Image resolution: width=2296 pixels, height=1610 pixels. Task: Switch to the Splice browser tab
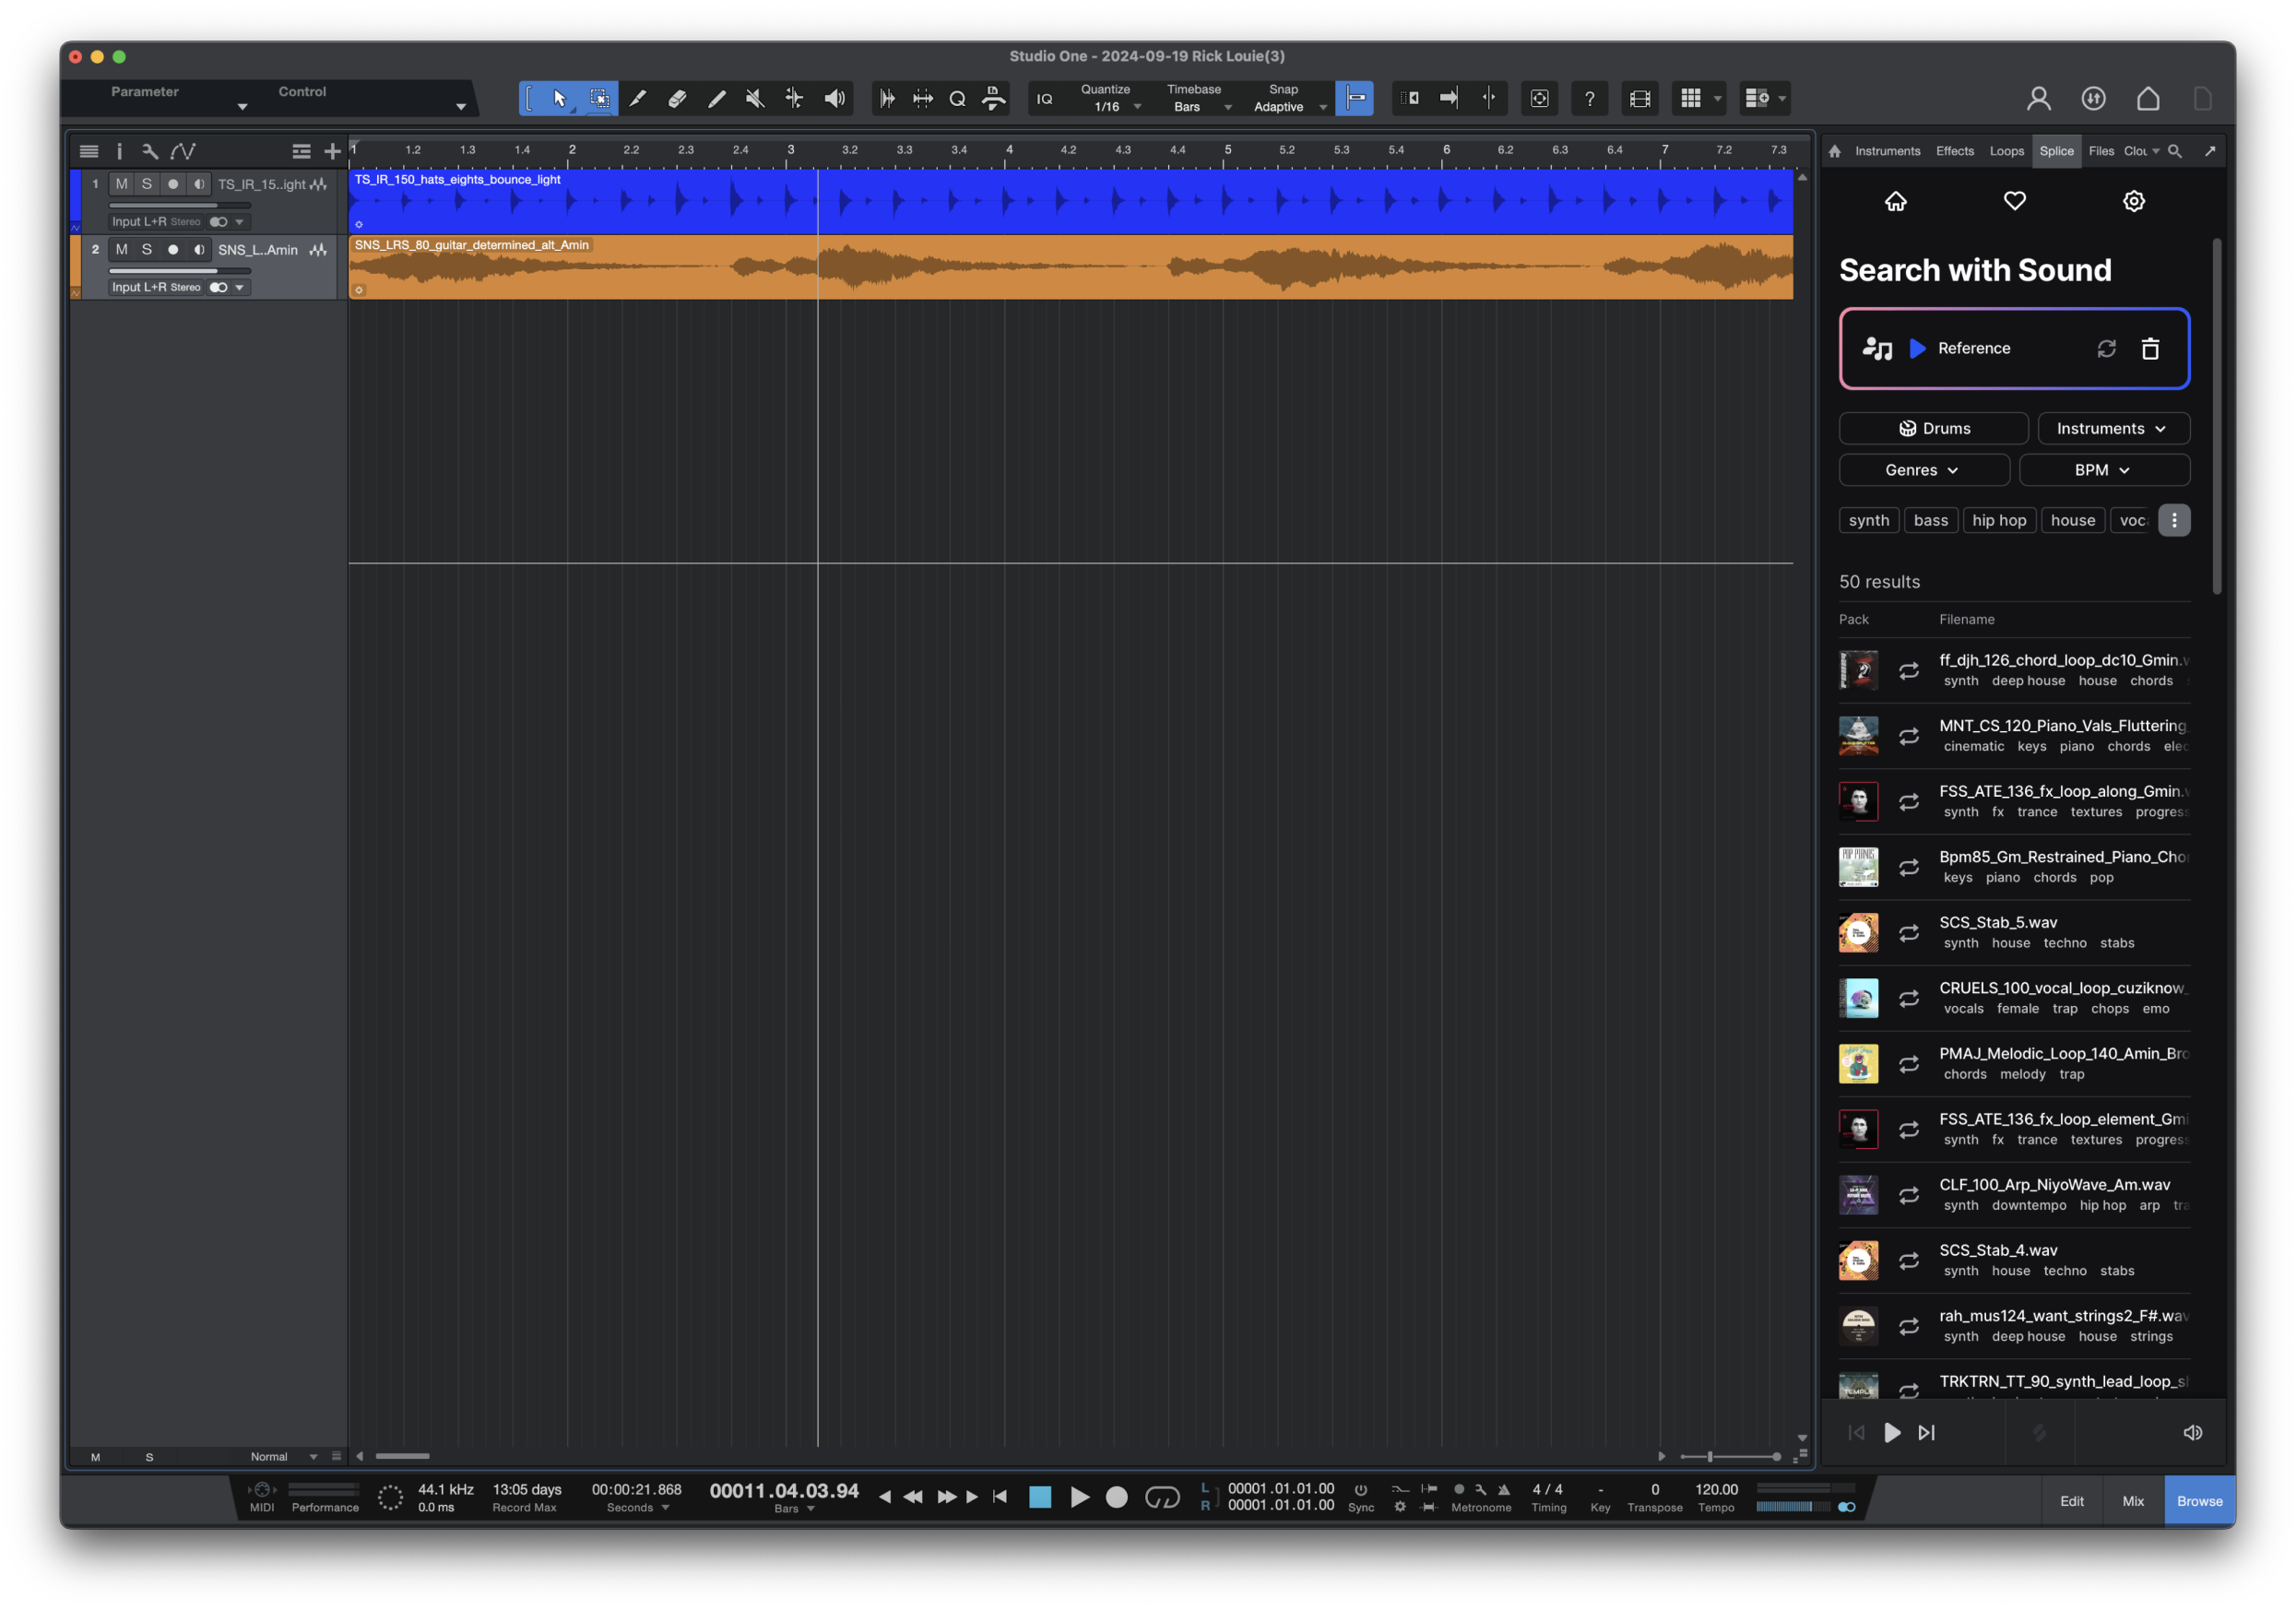(2056, 151)
